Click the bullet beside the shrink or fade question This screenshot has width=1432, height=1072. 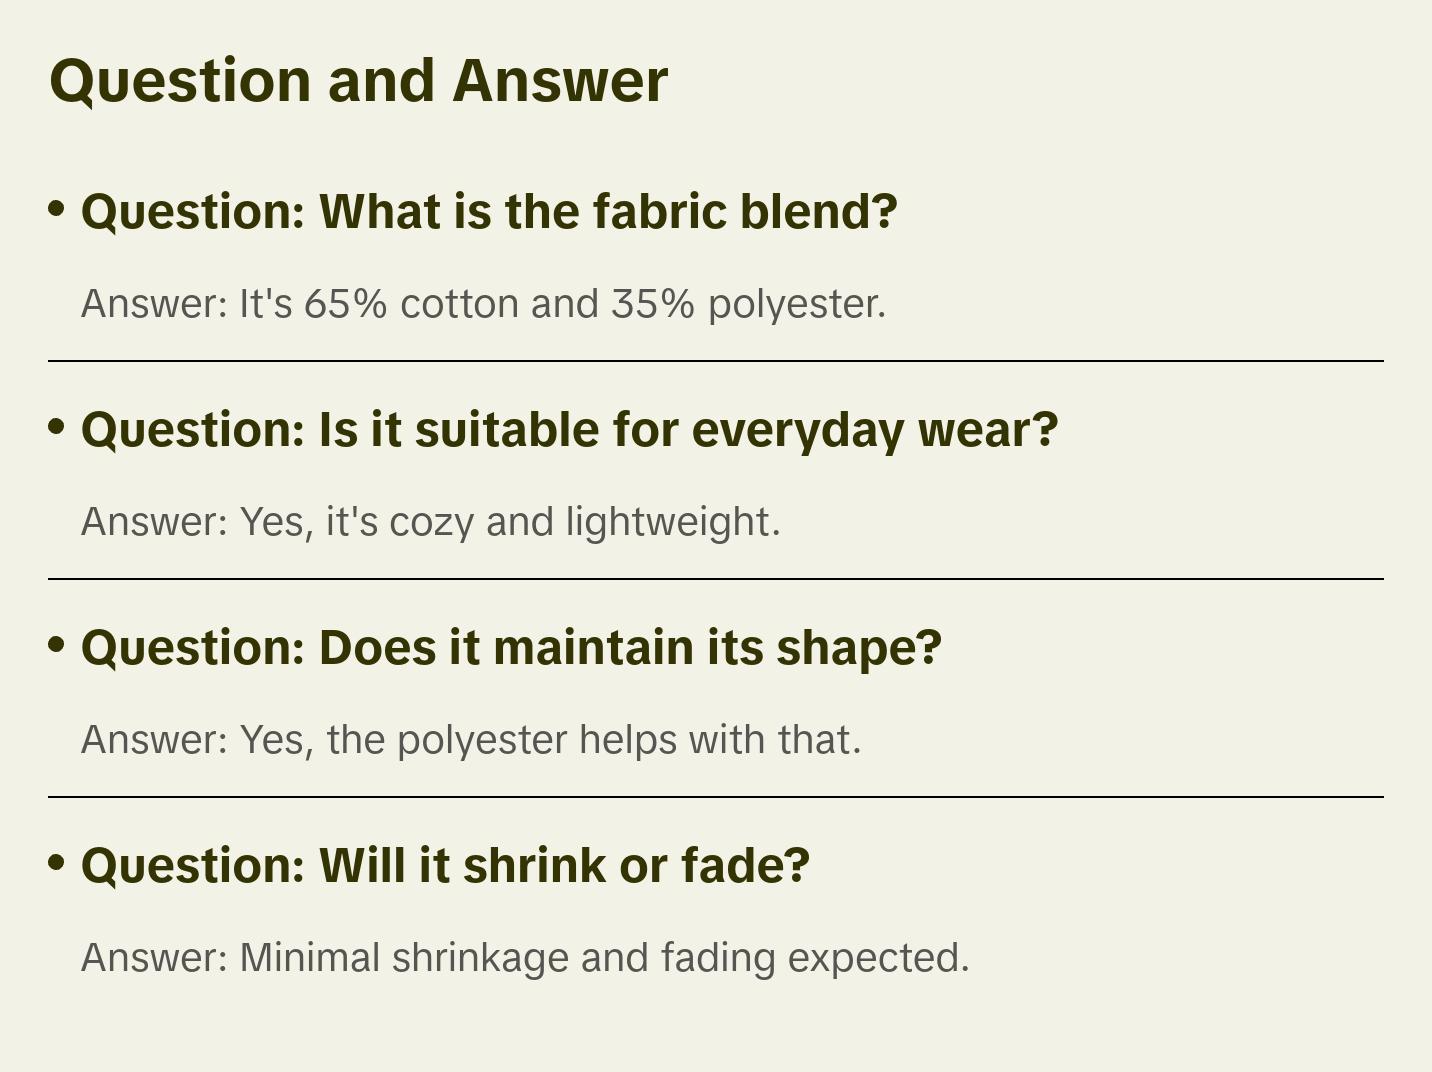tap(57, 863)
